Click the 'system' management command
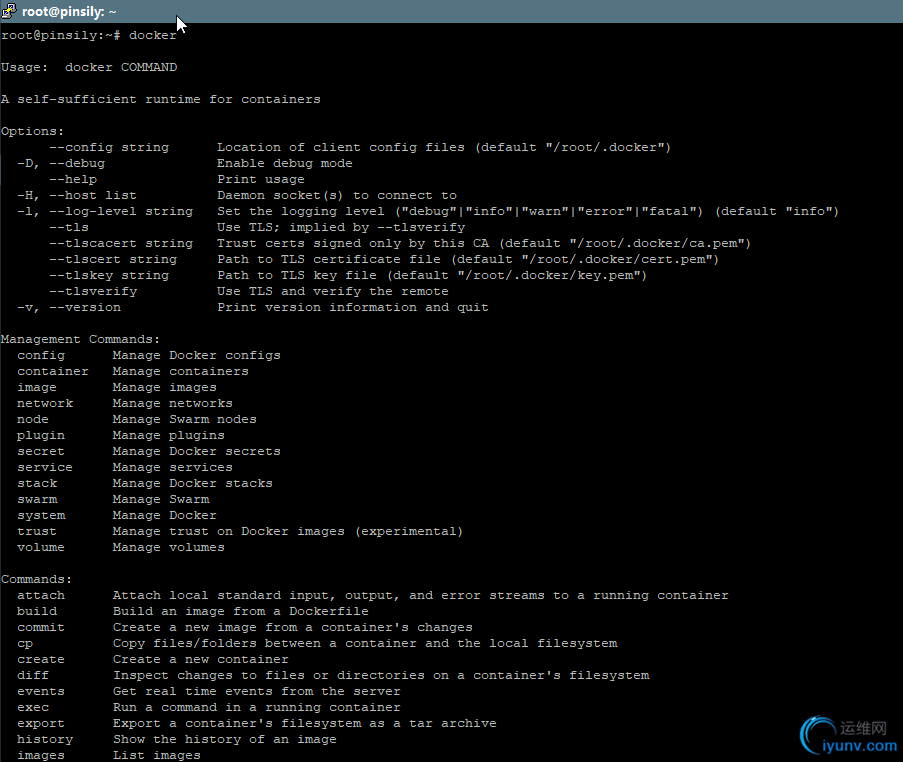The image size is (903, 762). [41, 515]
